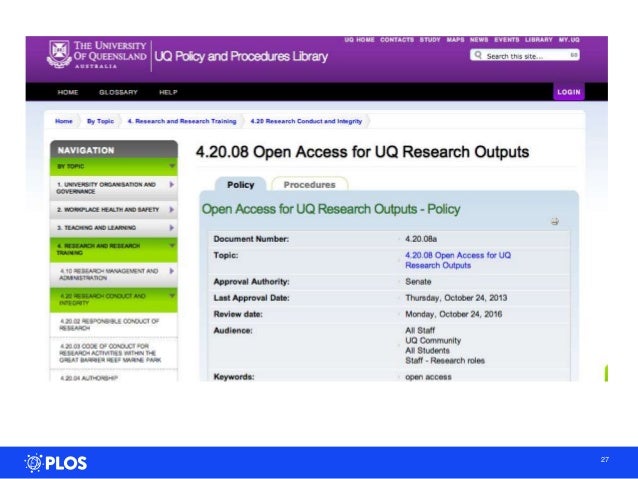Switch to the Policy tab
The image size is (638, 479).
[x=240, y=185]
